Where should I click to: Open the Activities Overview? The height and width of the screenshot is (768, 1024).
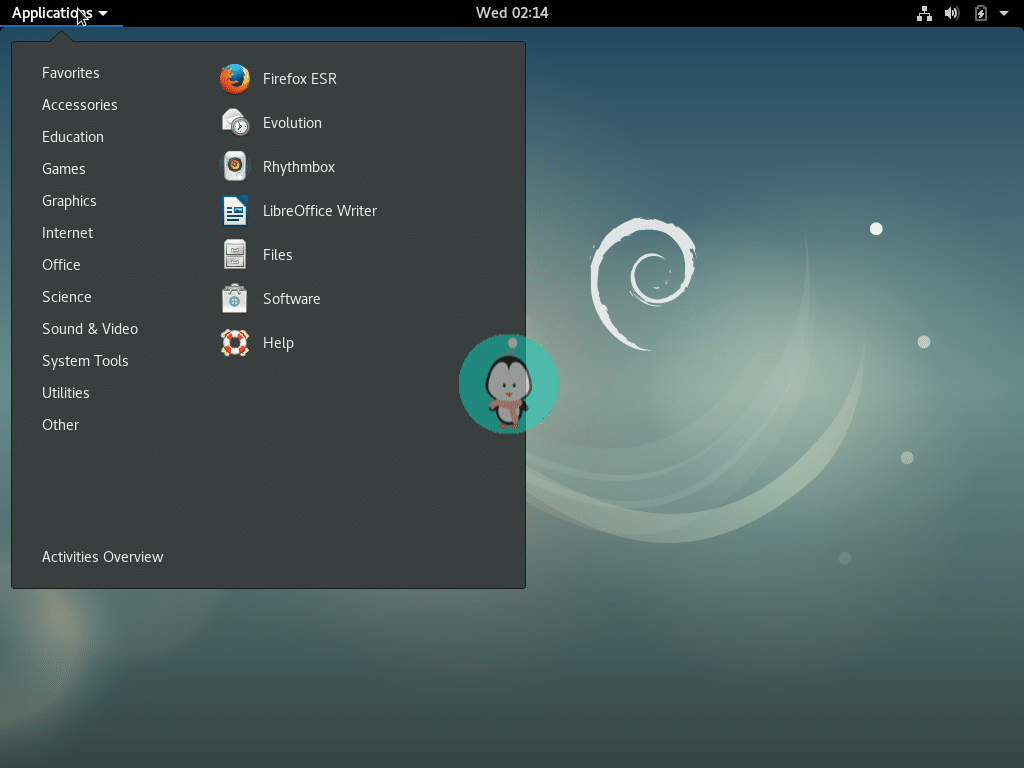click(102, 556)
